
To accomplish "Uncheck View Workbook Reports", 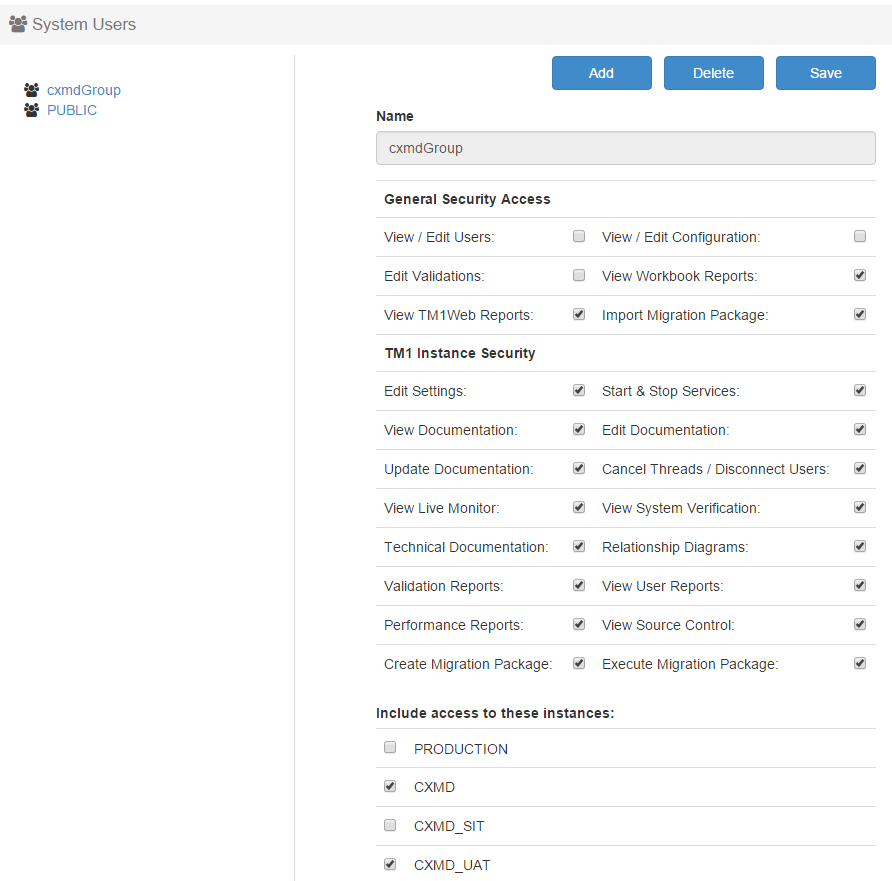I will 860,275.
